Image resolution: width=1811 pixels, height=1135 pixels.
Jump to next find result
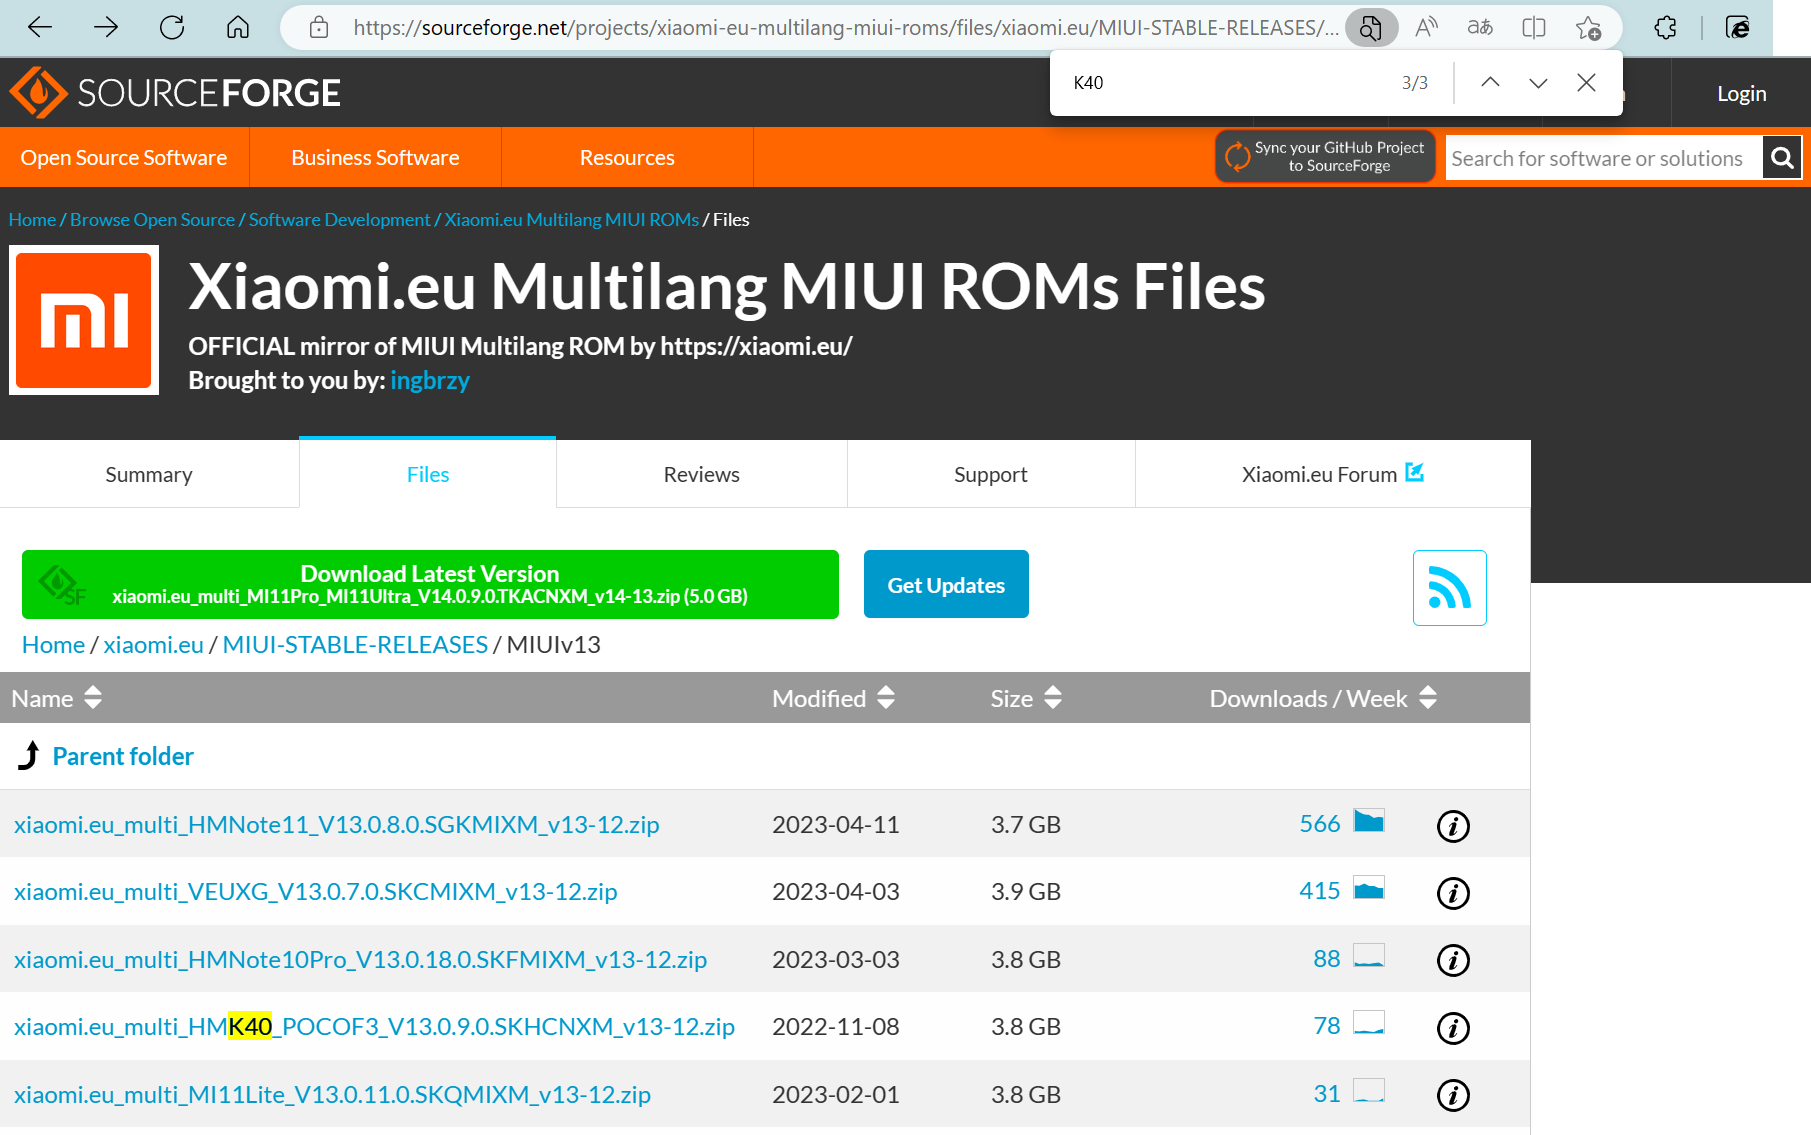pyautogui.click(x=1538, y=82)
